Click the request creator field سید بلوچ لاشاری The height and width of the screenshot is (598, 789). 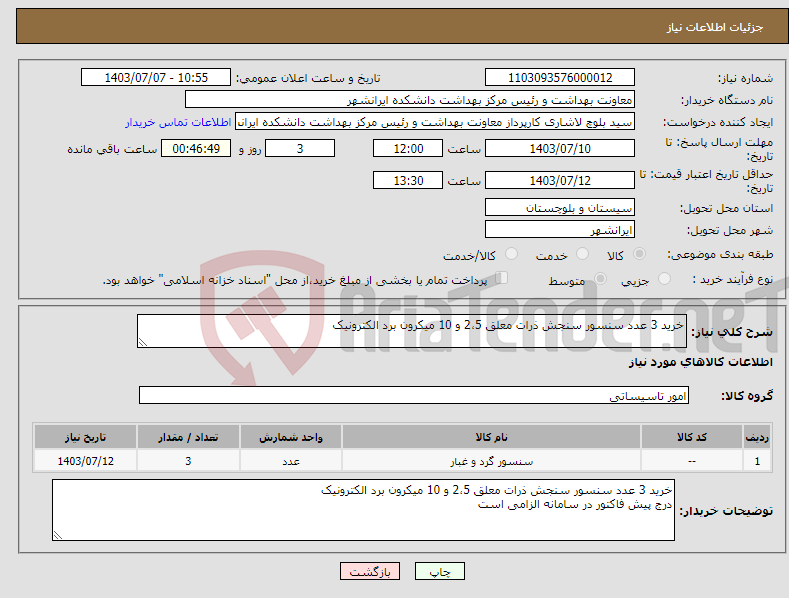[435, 122]
